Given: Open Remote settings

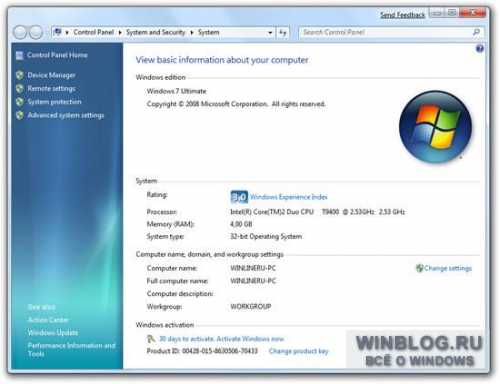Looking at the screenshot, I should coord(51,89).
